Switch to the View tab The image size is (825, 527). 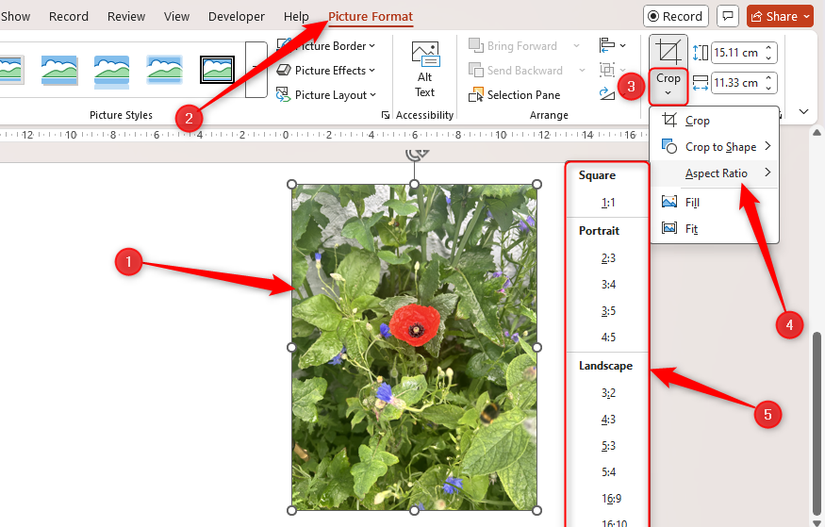pyautogui.click(x=176, y=16)
